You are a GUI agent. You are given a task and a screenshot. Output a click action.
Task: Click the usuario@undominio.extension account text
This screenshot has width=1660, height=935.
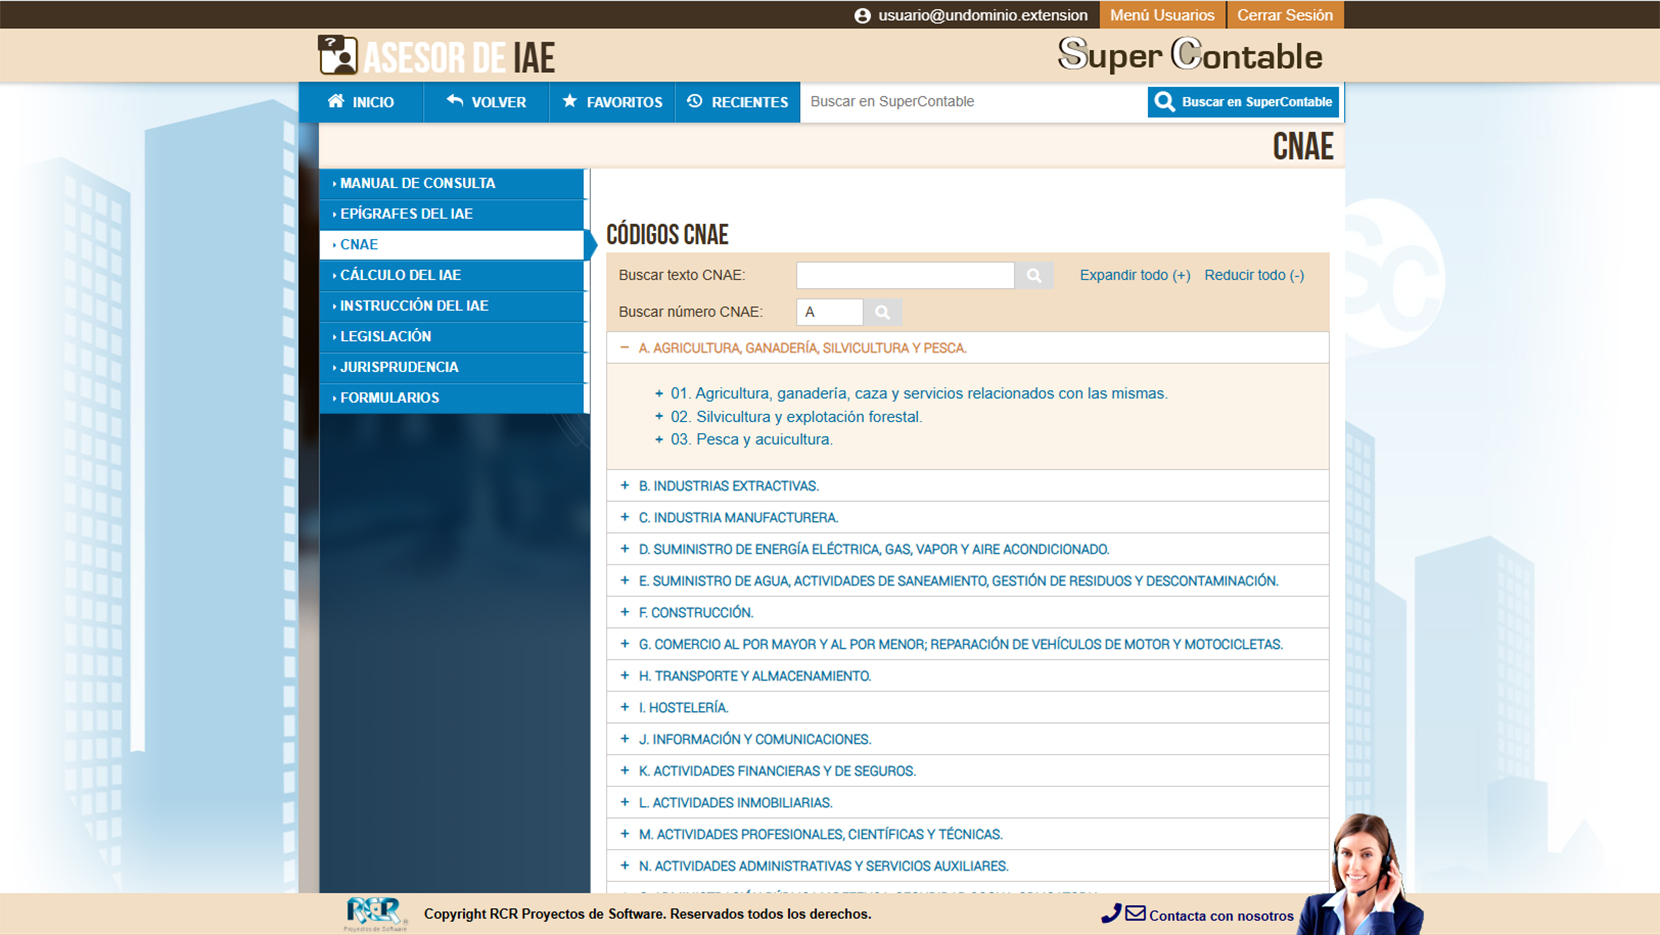(983, 15)
